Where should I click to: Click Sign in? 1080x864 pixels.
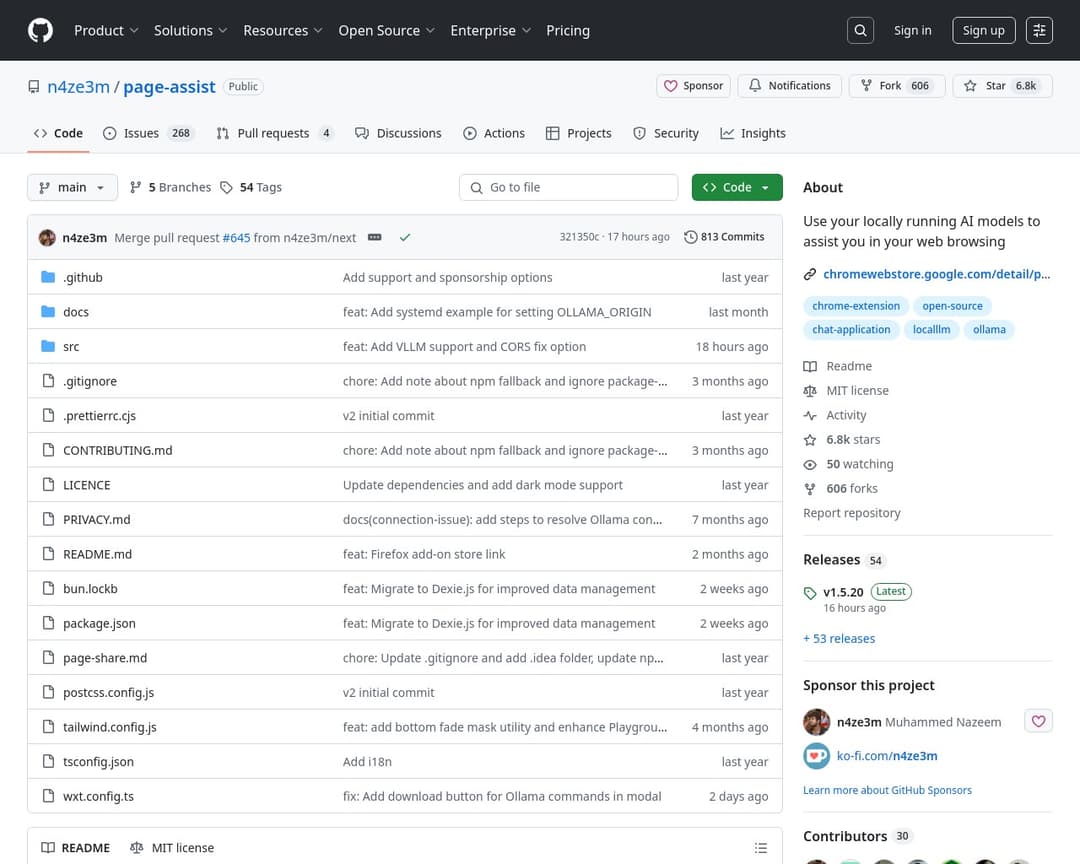click(912, 30)
